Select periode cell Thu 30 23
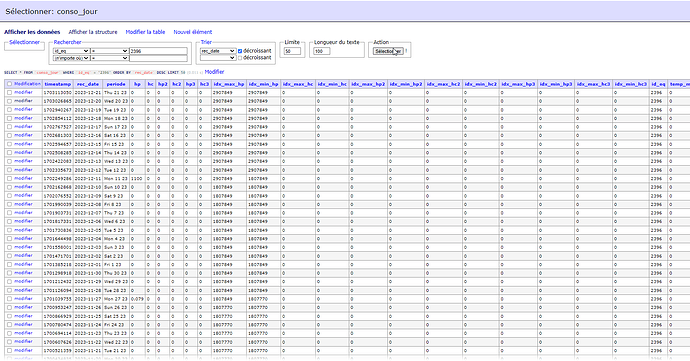 [116, 273]
